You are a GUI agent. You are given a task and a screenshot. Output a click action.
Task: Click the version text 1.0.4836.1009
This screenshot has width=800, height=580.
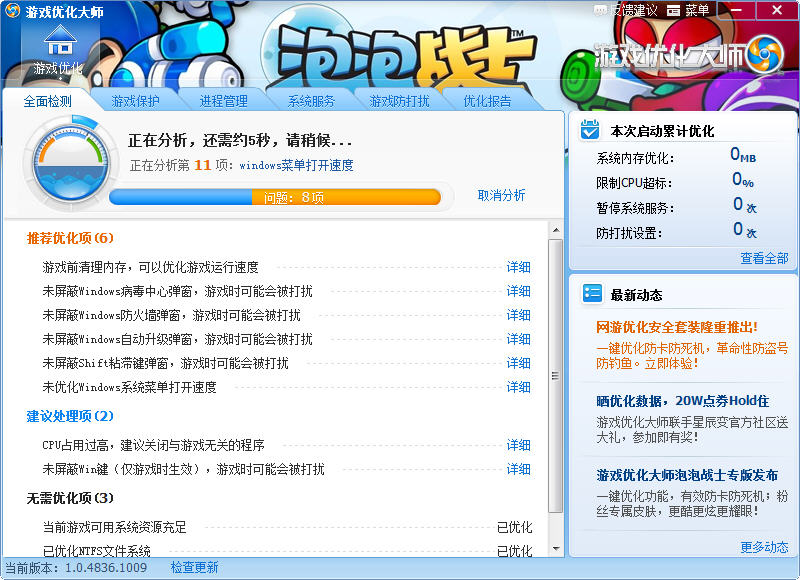[x=106, y=567]
